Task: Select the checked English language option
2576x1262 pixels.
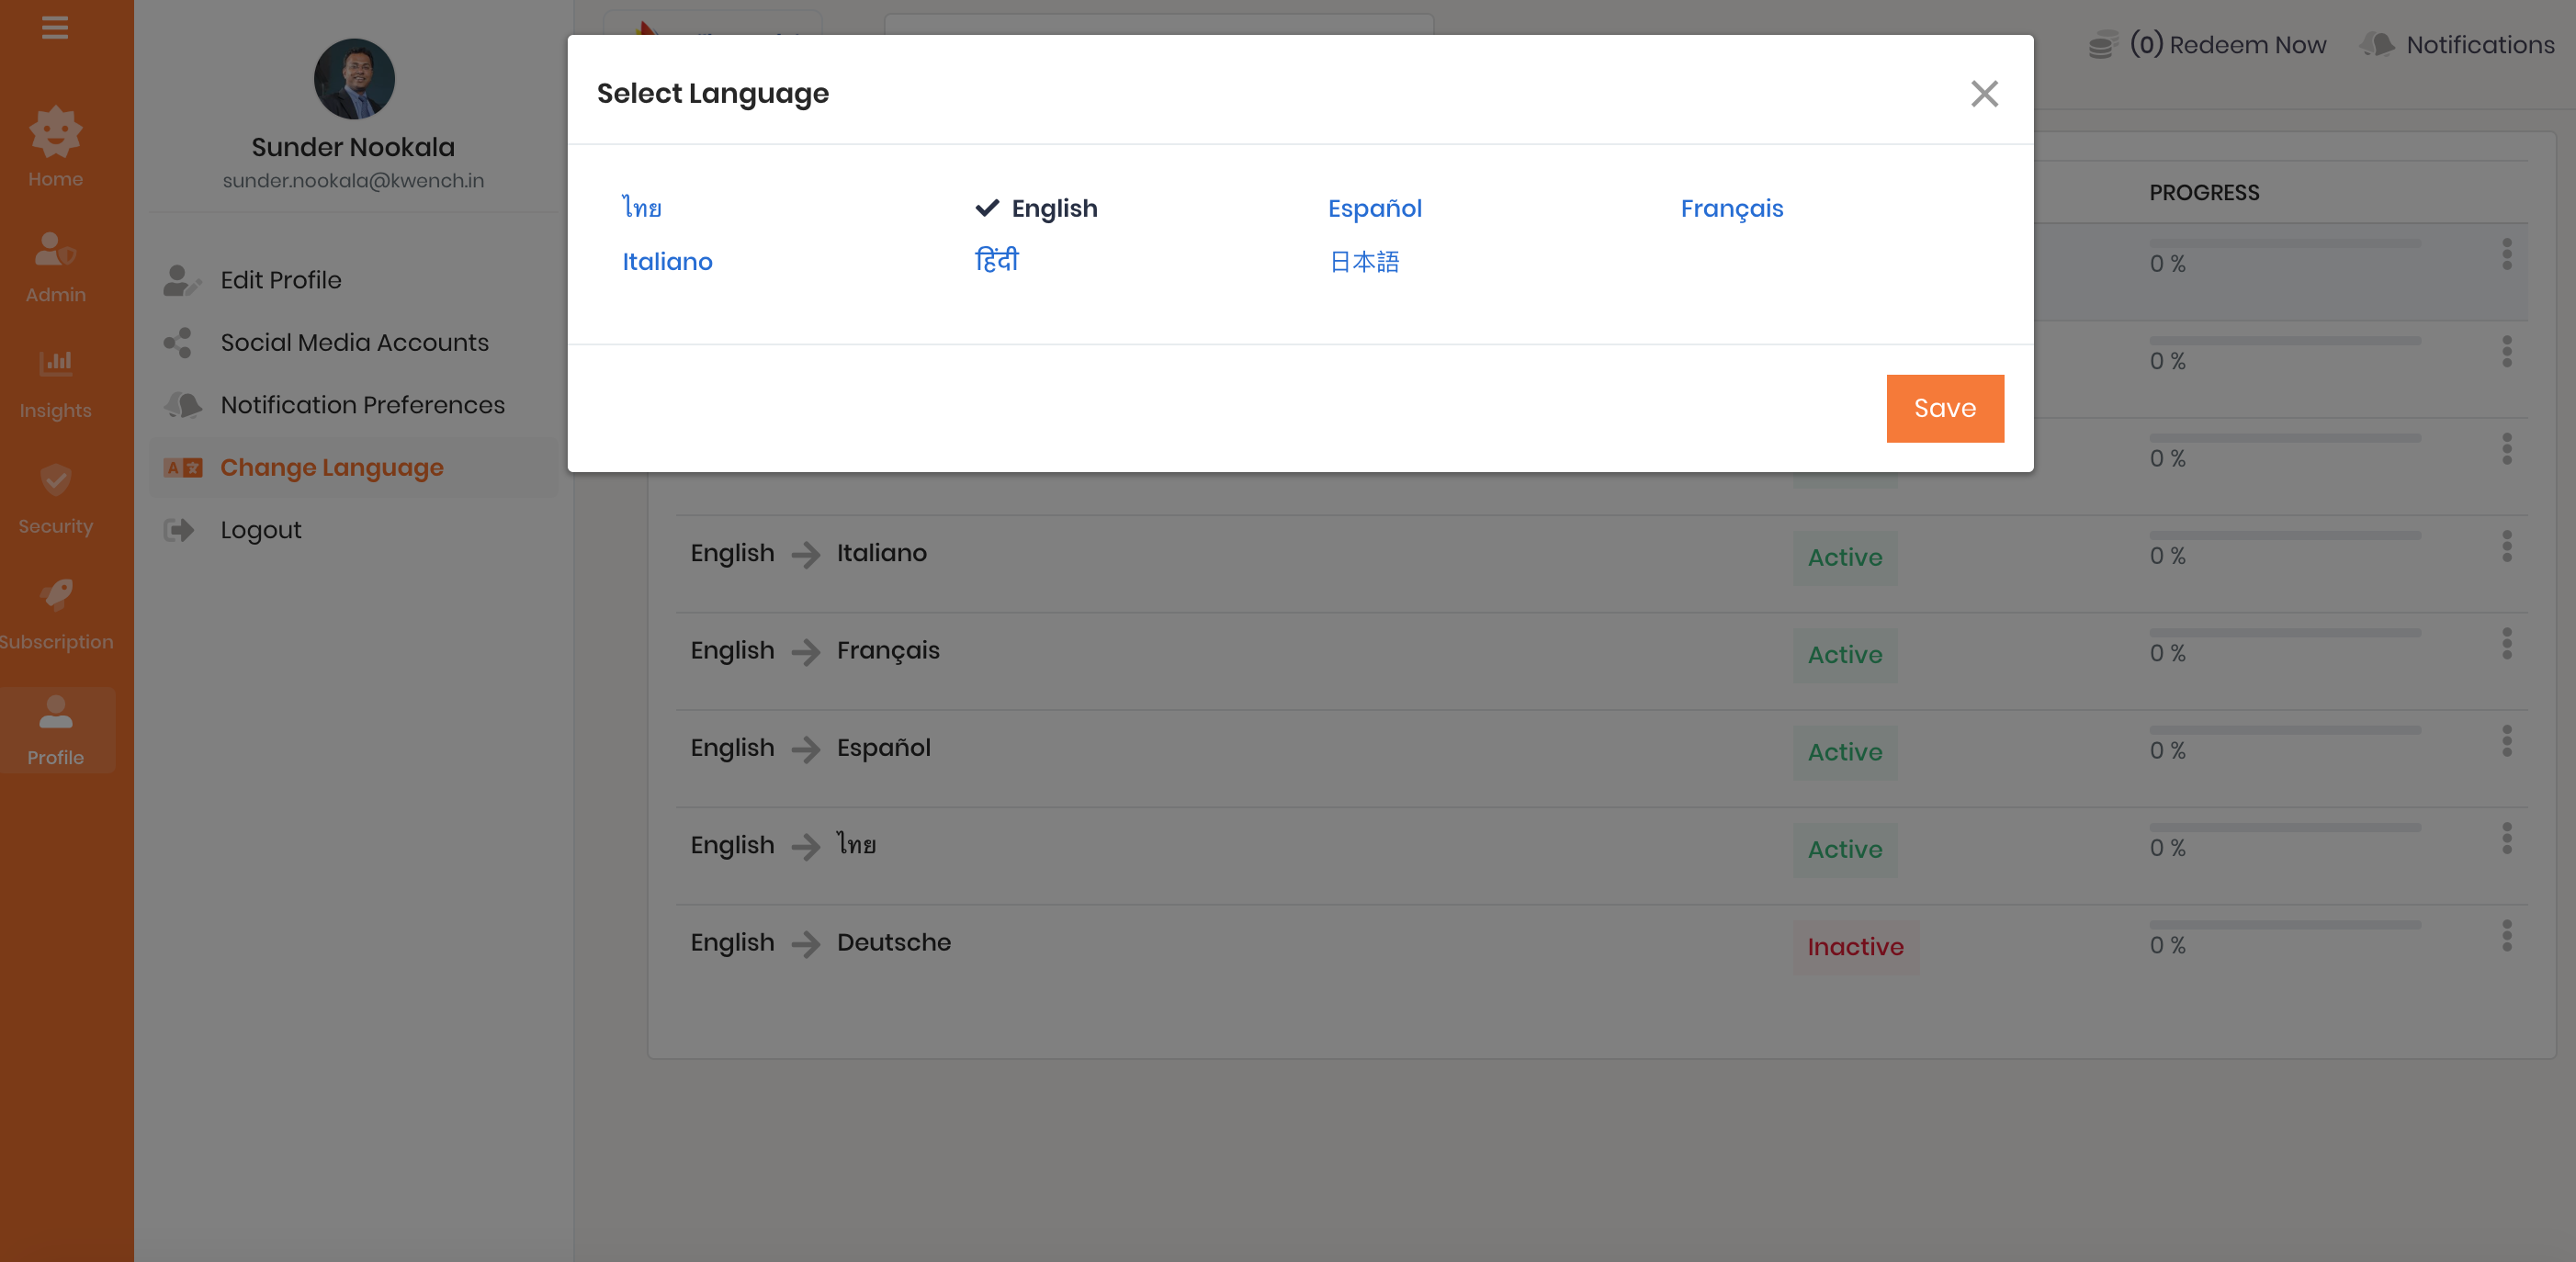Action: [1053, 208]
